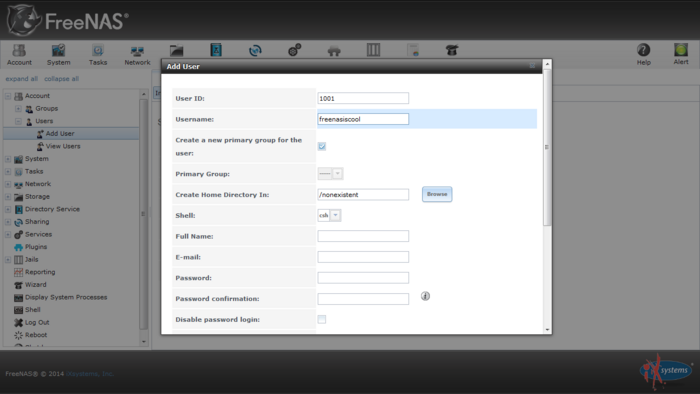Uncheck Create a new primary group checkbox
The width and height of the screenshot is (700, 394).
point(322,146)
